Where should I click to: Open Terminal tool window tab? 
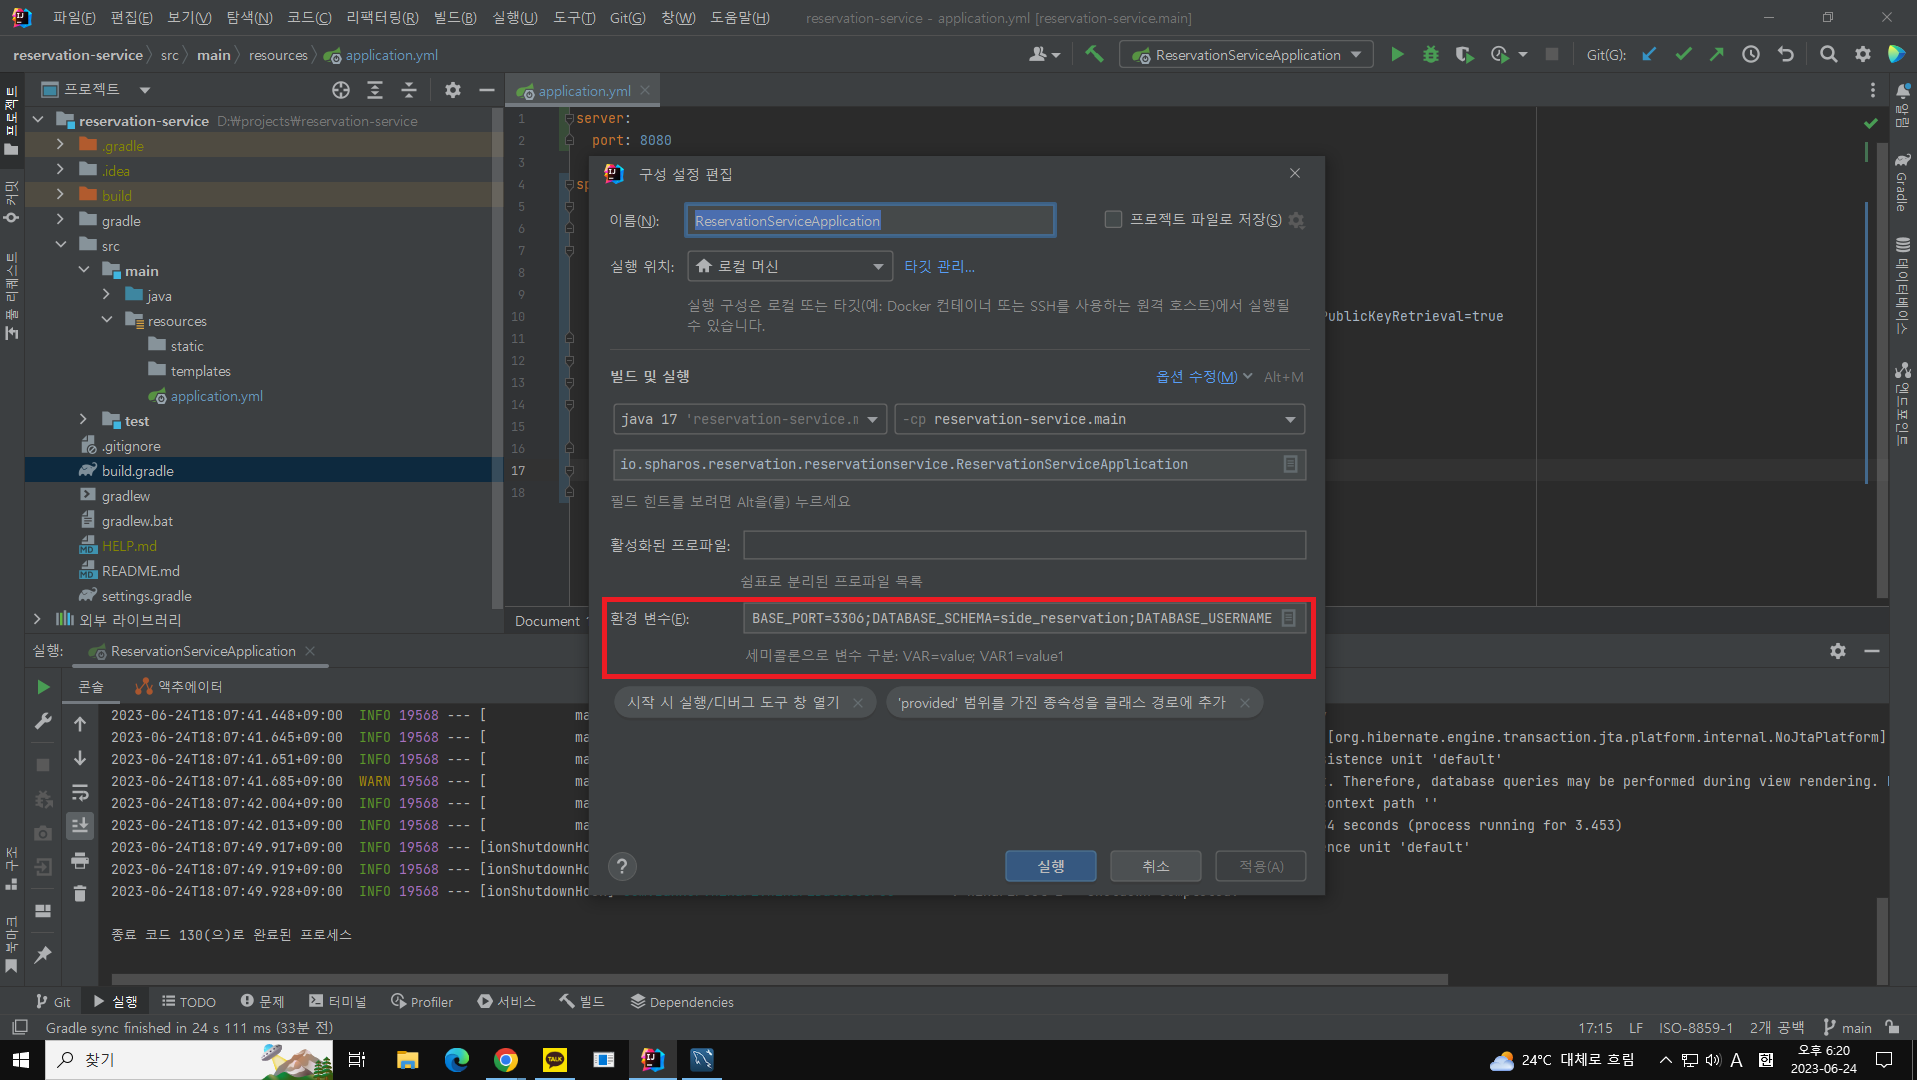click(338, 1001)
